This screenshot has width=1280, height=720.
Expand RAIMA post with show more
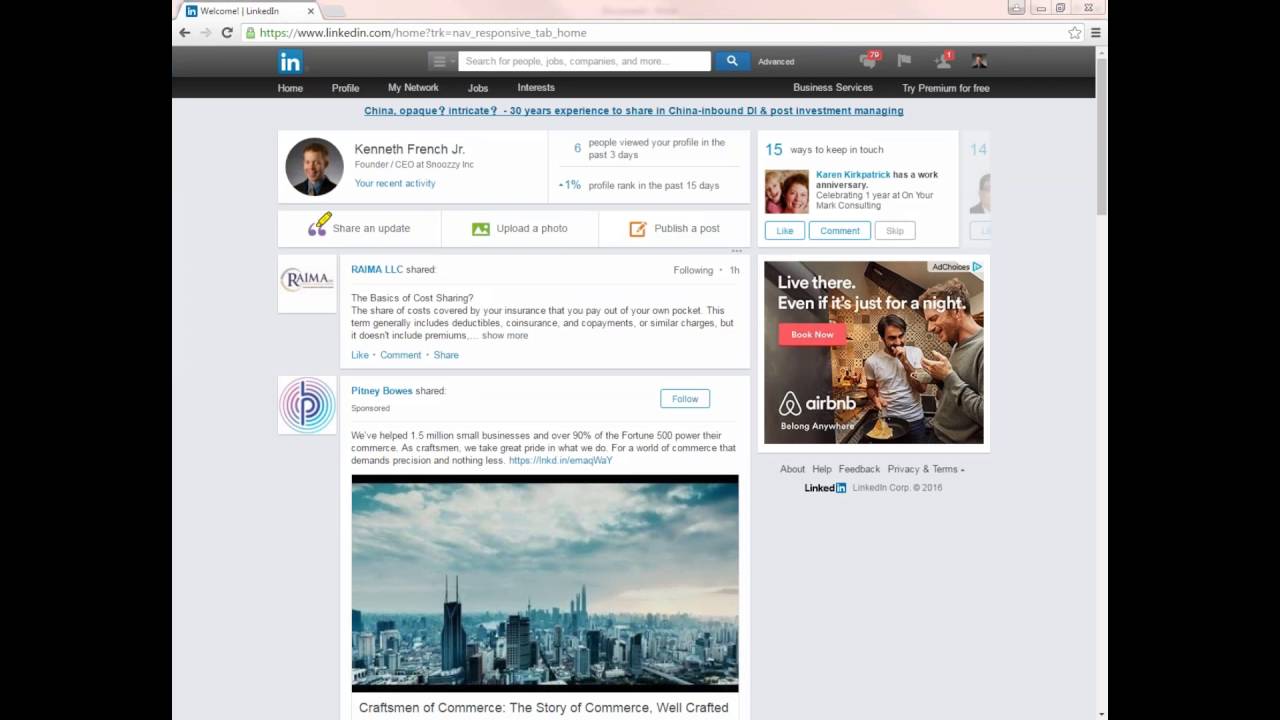505,336
